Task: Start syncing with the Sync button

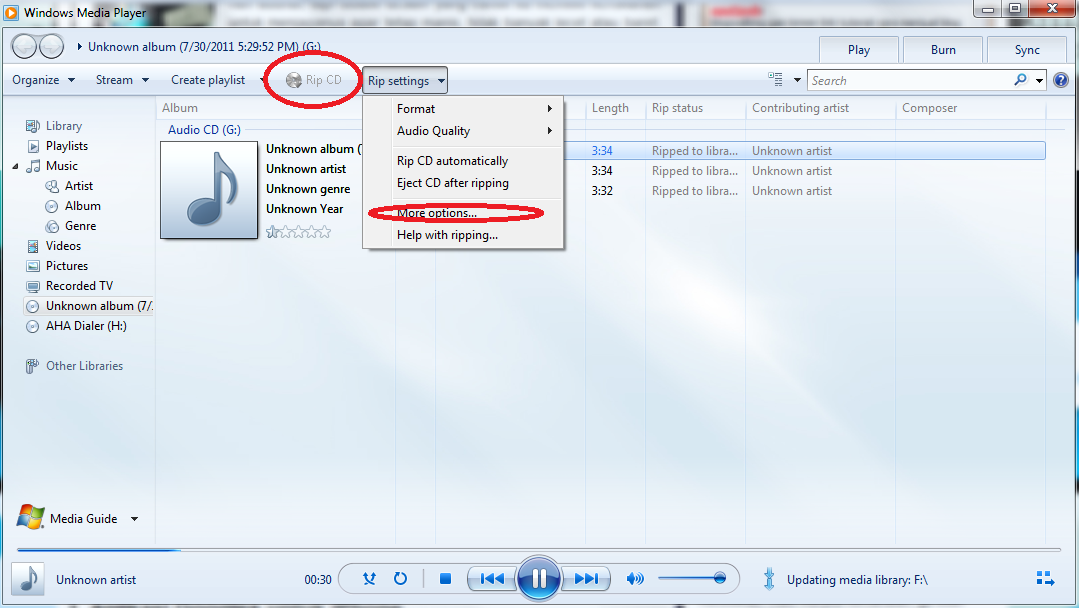Action: coord(1026,48)
